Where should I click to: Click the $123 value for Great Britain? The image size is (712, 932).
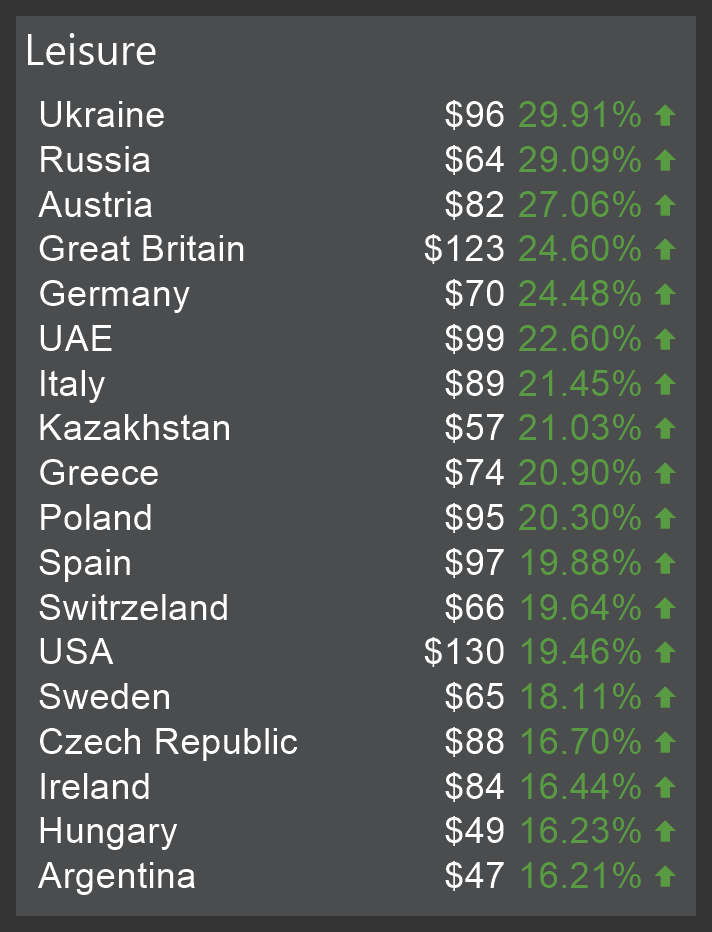(464, 250)
